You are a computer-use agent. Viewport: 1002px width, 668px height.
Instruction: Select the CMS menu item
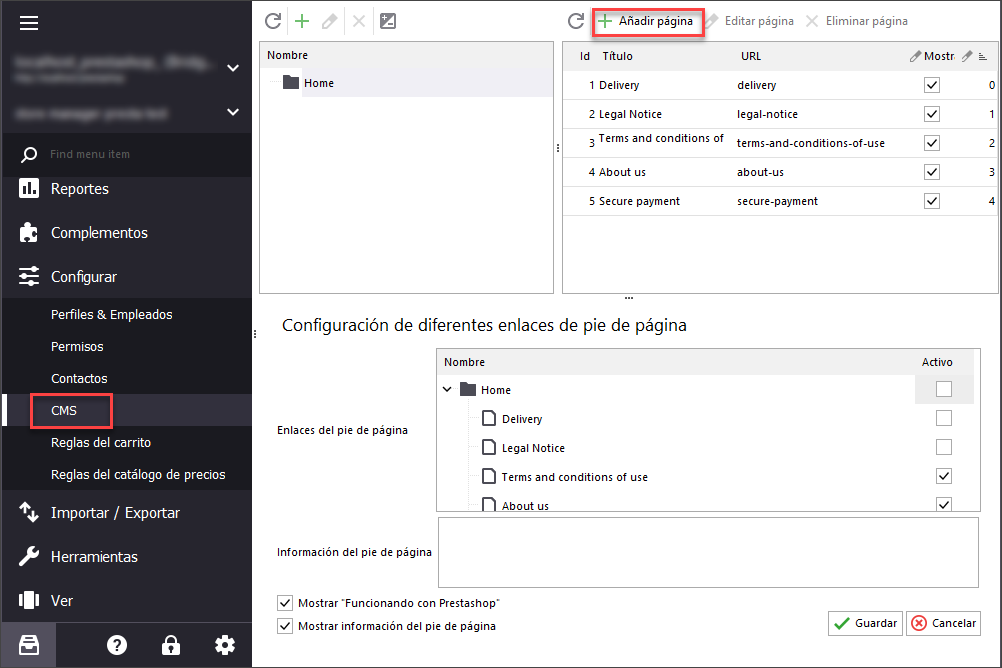64,410
